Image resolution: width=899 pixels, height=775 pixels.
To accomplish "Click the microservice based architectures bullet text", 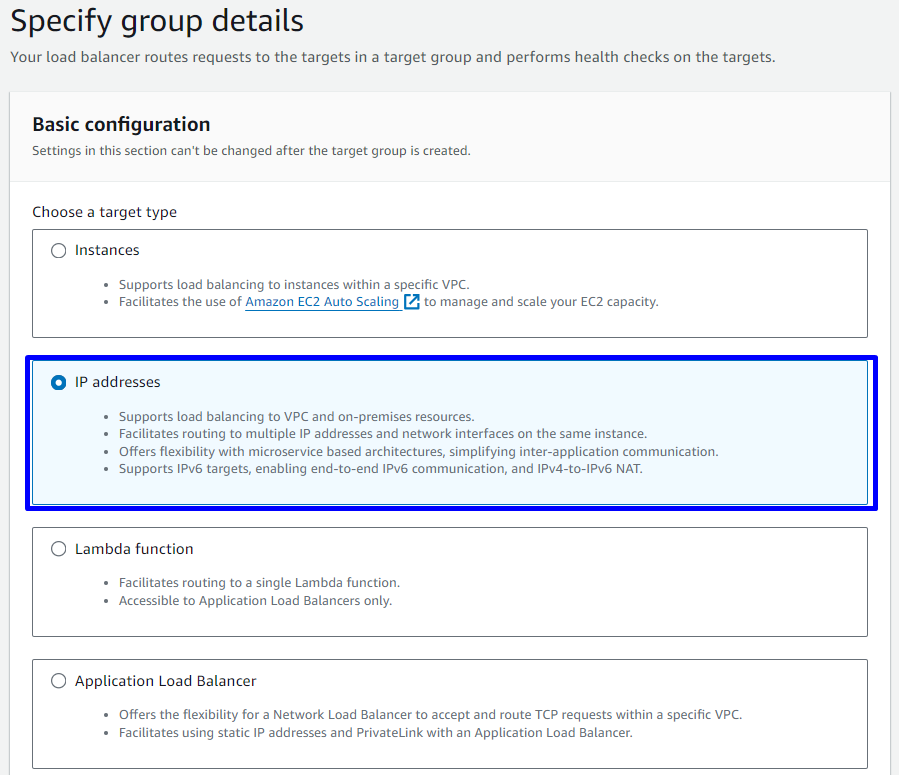I will (x=418, y=451).
